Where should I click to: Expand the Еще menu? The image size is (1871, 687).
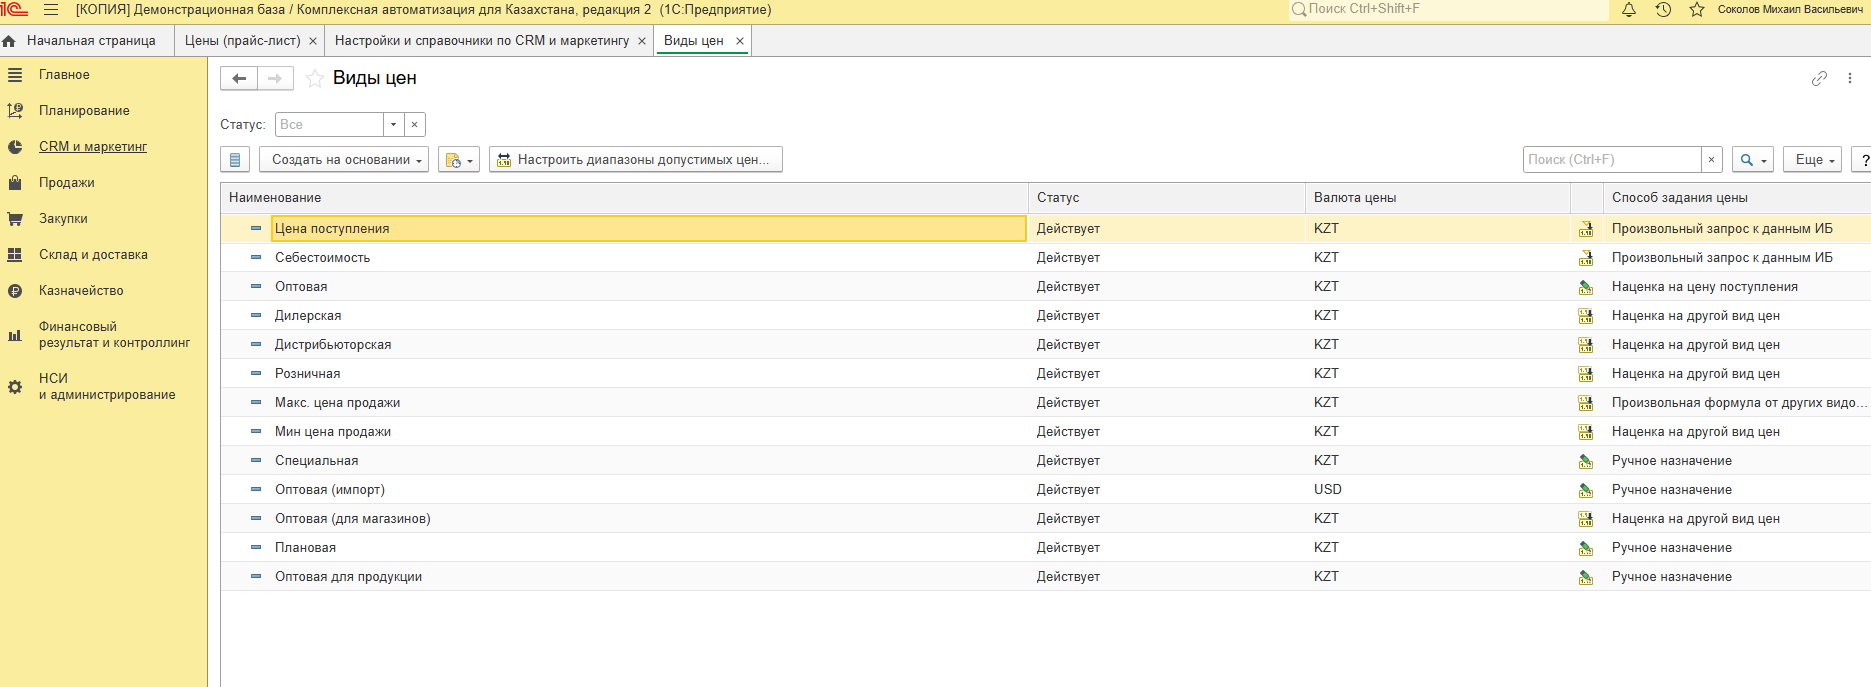tap(1811, 160)
